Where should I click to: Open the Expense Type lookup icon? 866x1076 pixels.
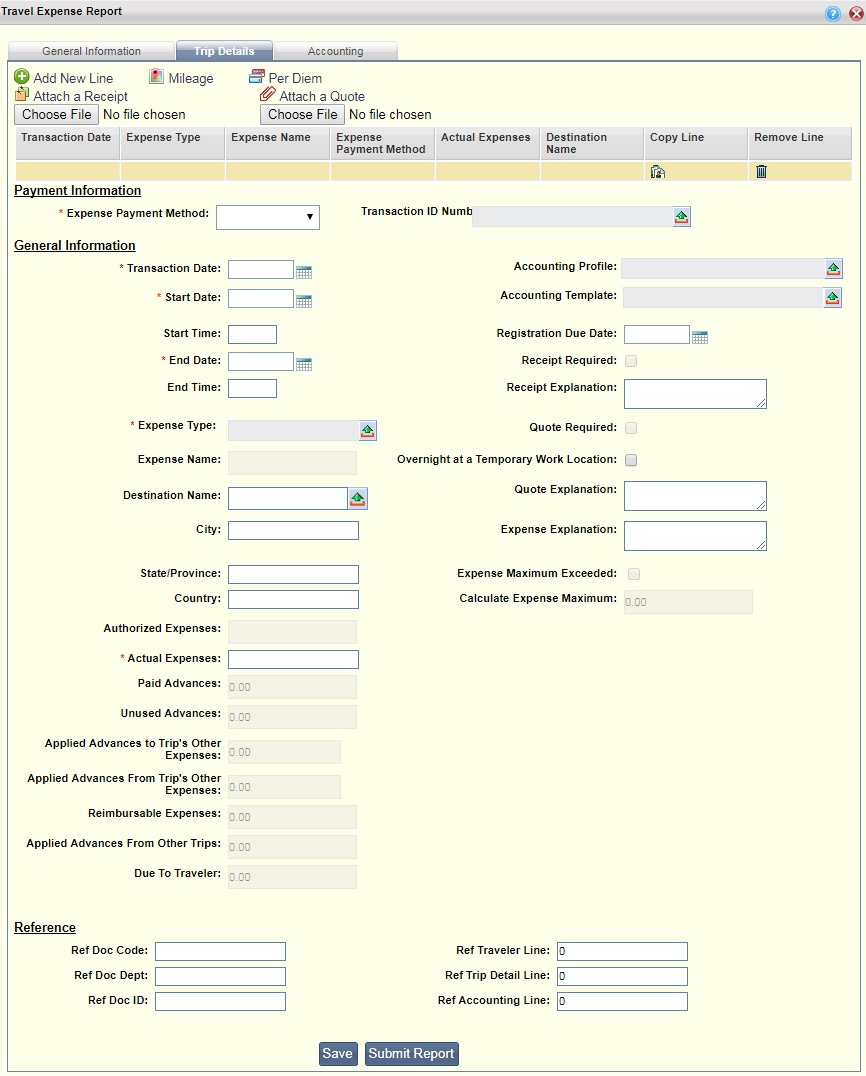coord(368,430)
